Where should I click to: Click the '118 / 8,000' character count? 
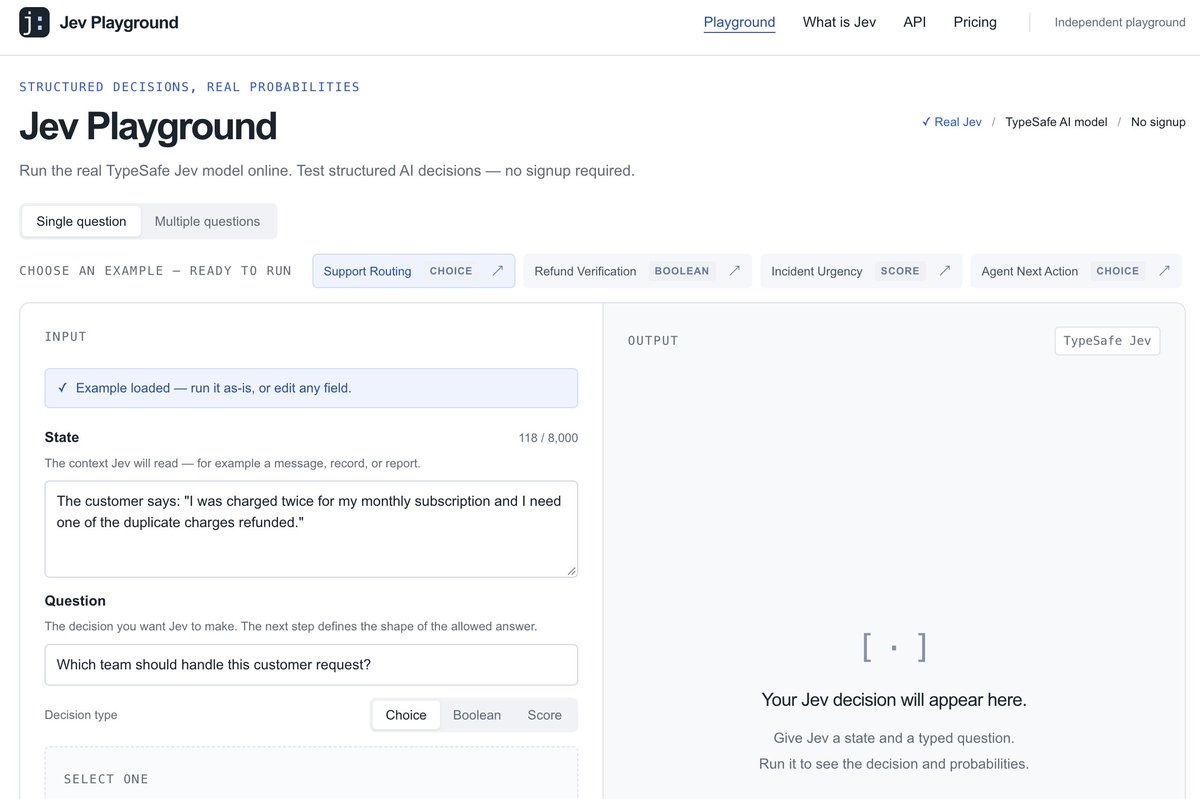click(x=548, y=438)
